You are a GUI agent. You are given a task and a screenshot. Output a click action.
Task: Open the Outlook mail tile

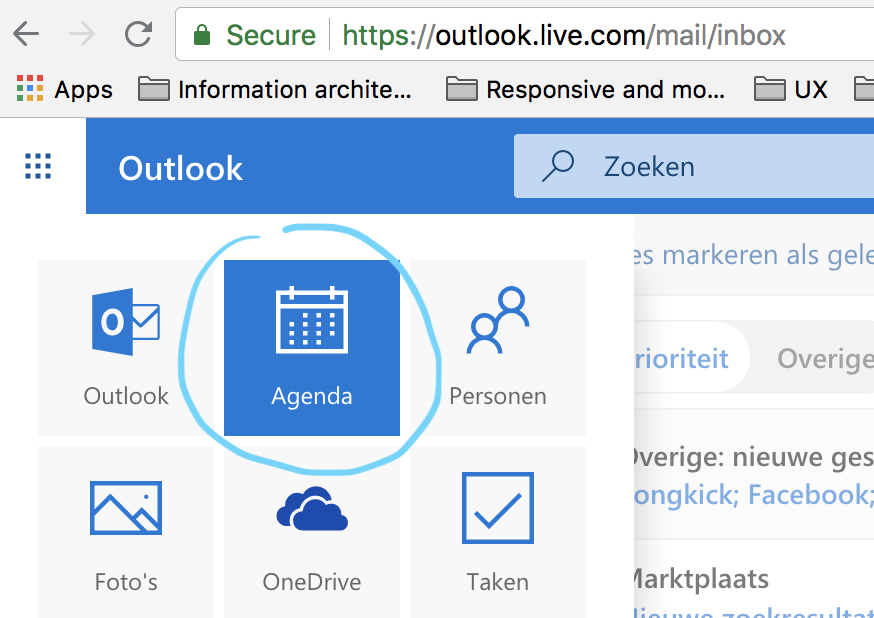(126, 347)
